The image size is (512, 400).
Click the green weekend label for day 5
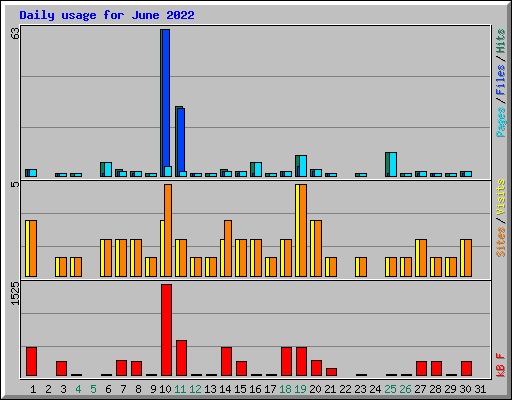(93, 389)
